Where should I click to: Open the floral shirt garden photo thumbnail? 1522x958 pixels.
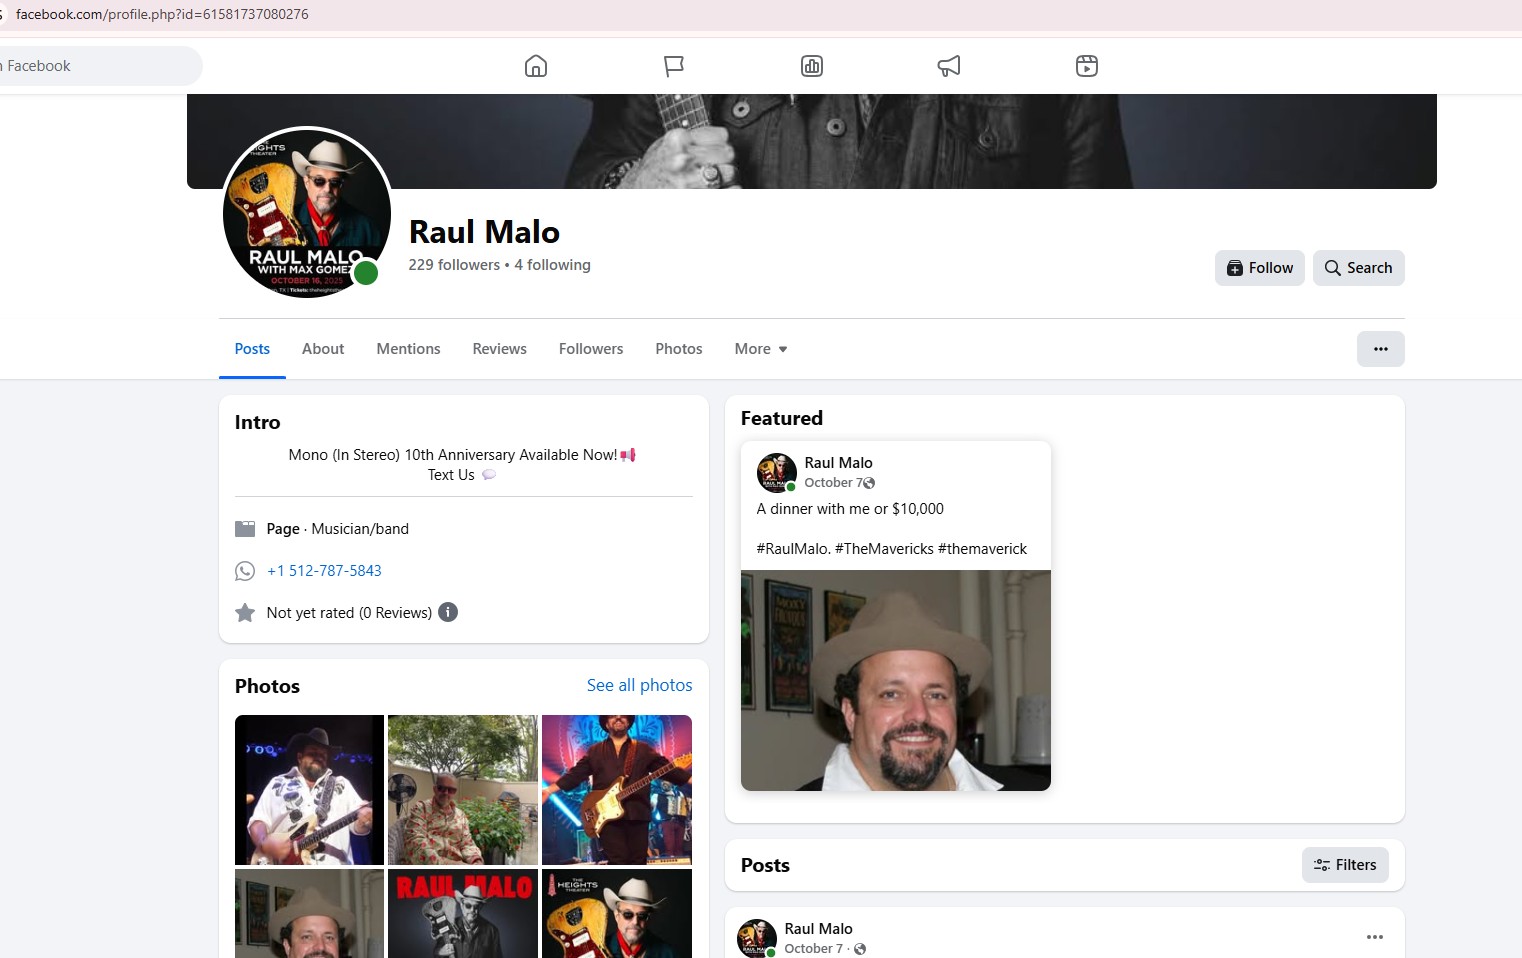463,790
